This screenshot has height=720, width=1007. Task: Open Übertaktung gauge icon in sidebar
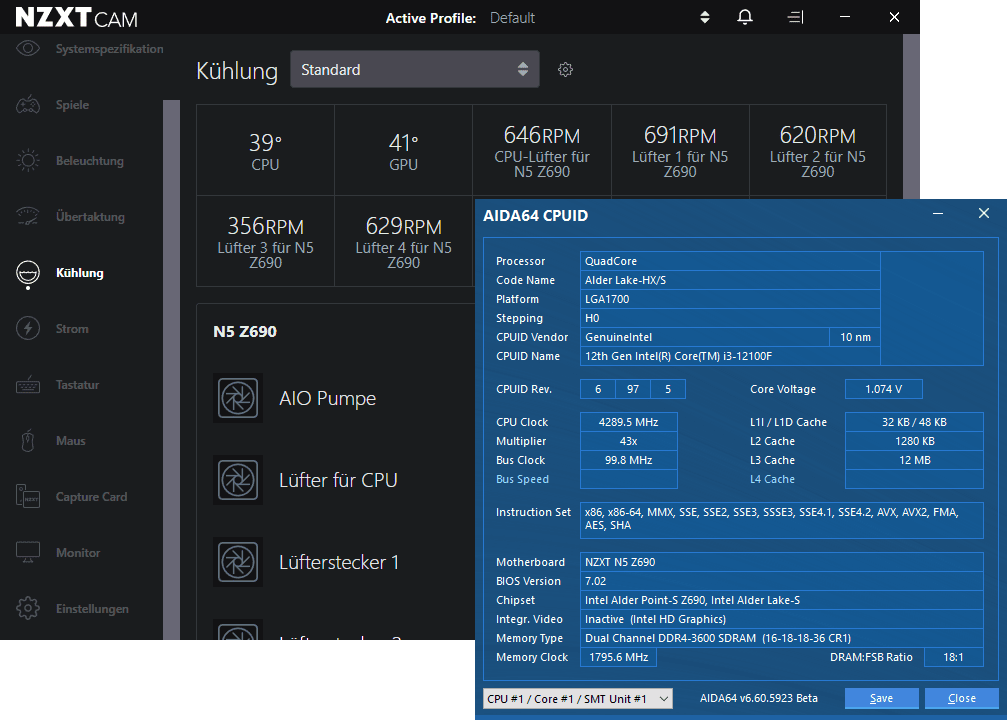[28, 216]
